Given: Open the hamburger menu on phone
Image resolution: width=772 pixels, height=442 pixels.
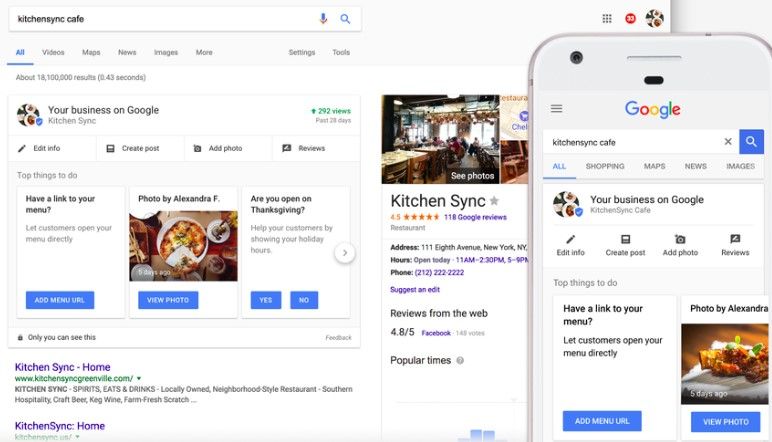Looking at the screenshot, I should [x=556, y=109].
